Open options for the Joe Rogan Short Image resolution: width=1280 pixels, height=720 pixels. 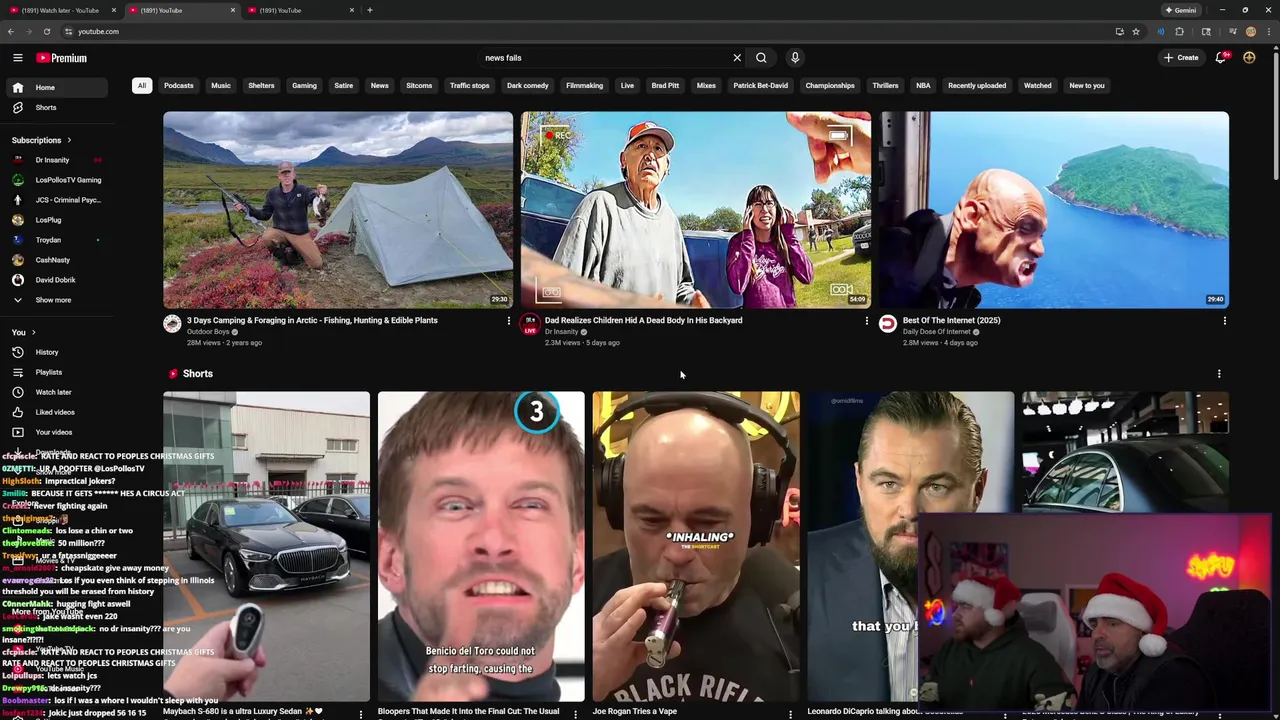coord(790,714)
